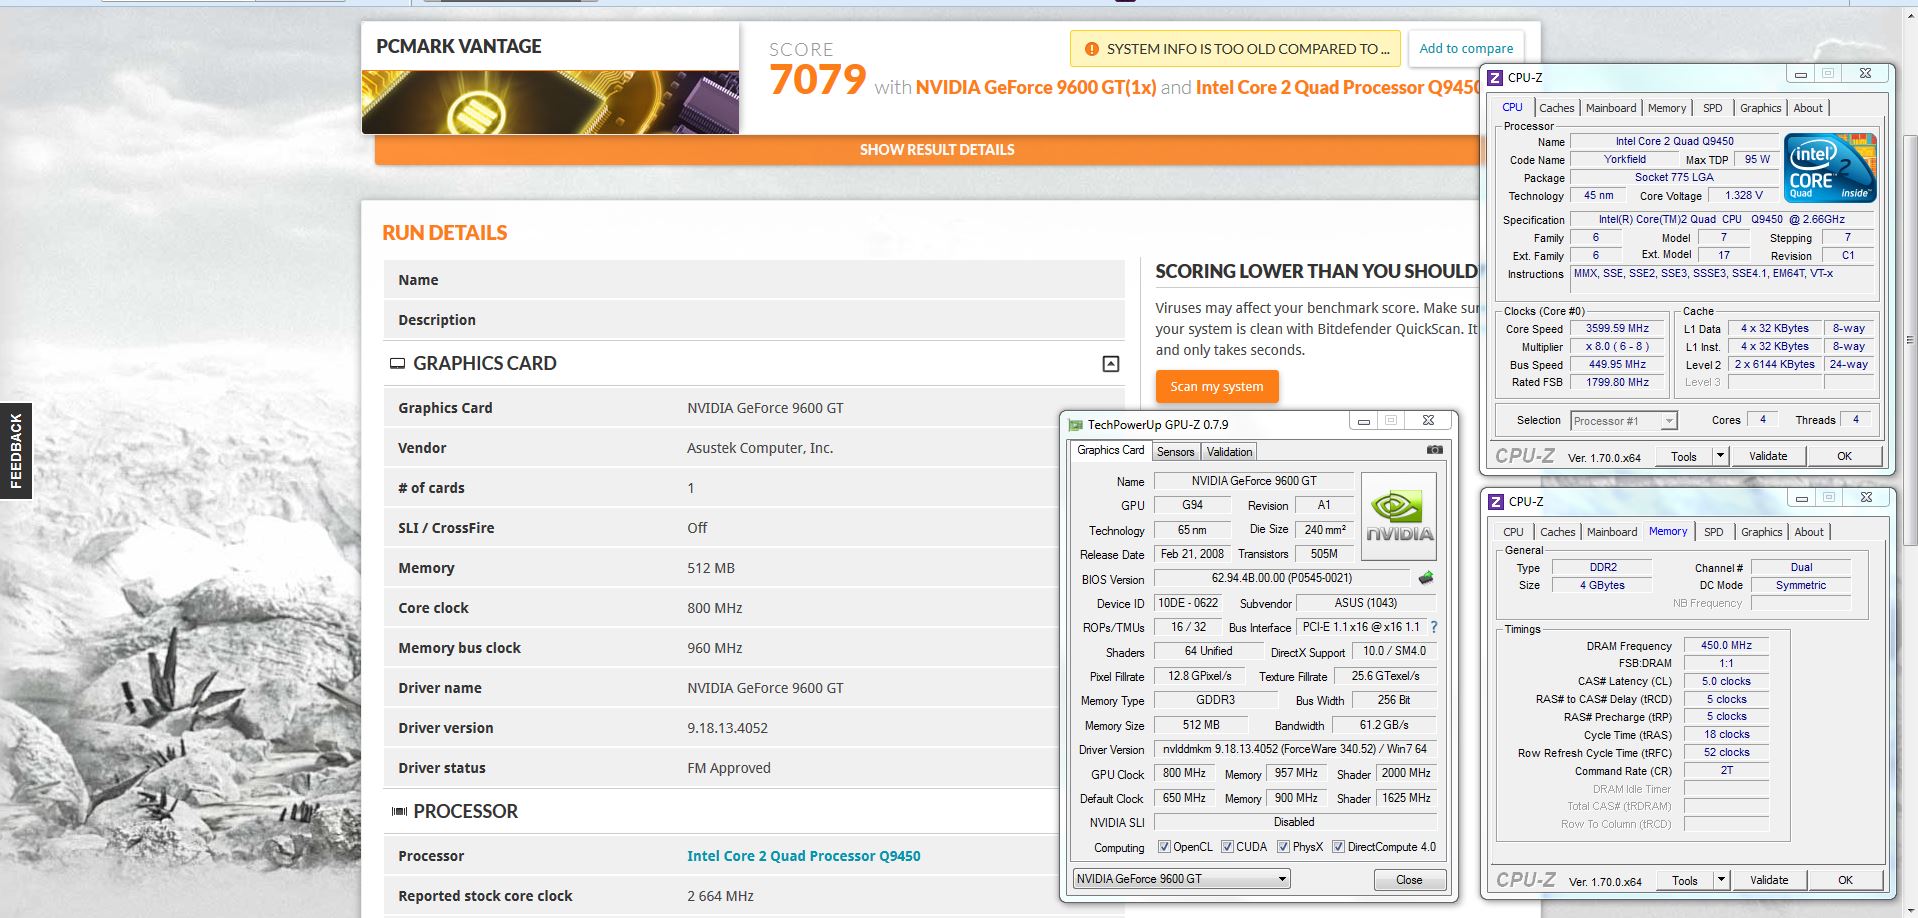Toggle the CUDA checkbox
This screenshot has width=1918, height=918.
(1228, 847)
